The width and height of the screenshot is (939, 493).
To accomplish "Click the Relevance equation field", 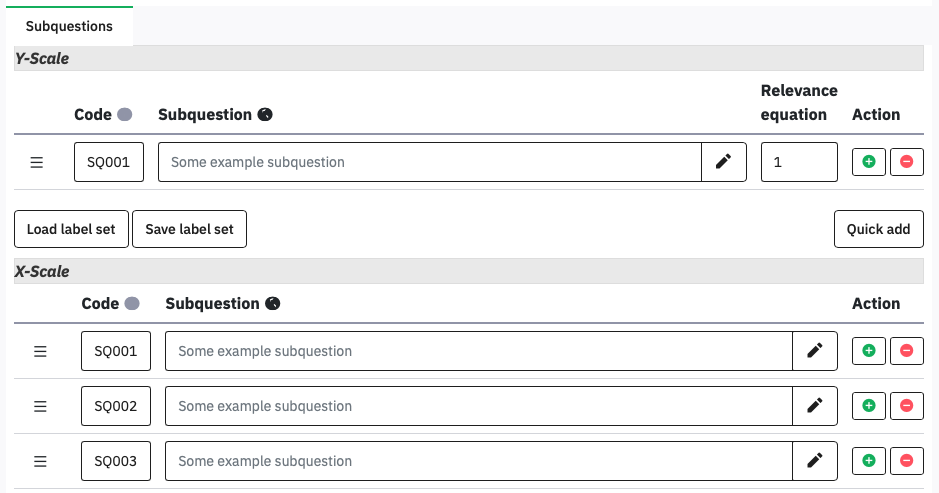I will point(798,162).
